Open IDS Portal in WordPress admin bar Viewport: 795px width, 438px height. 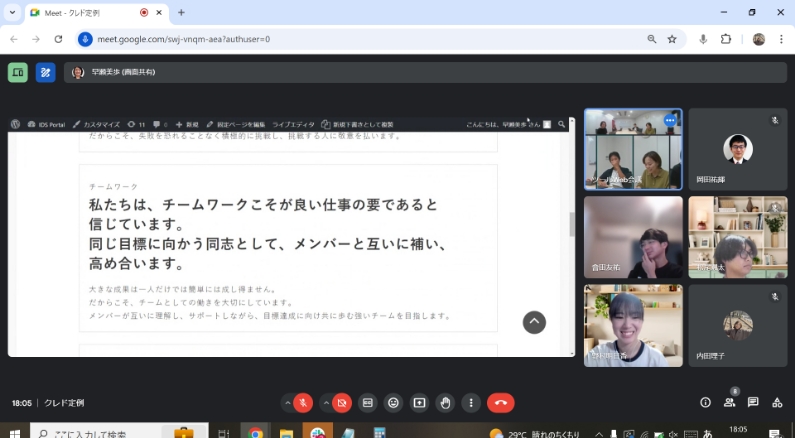click(x=46, y=124)
